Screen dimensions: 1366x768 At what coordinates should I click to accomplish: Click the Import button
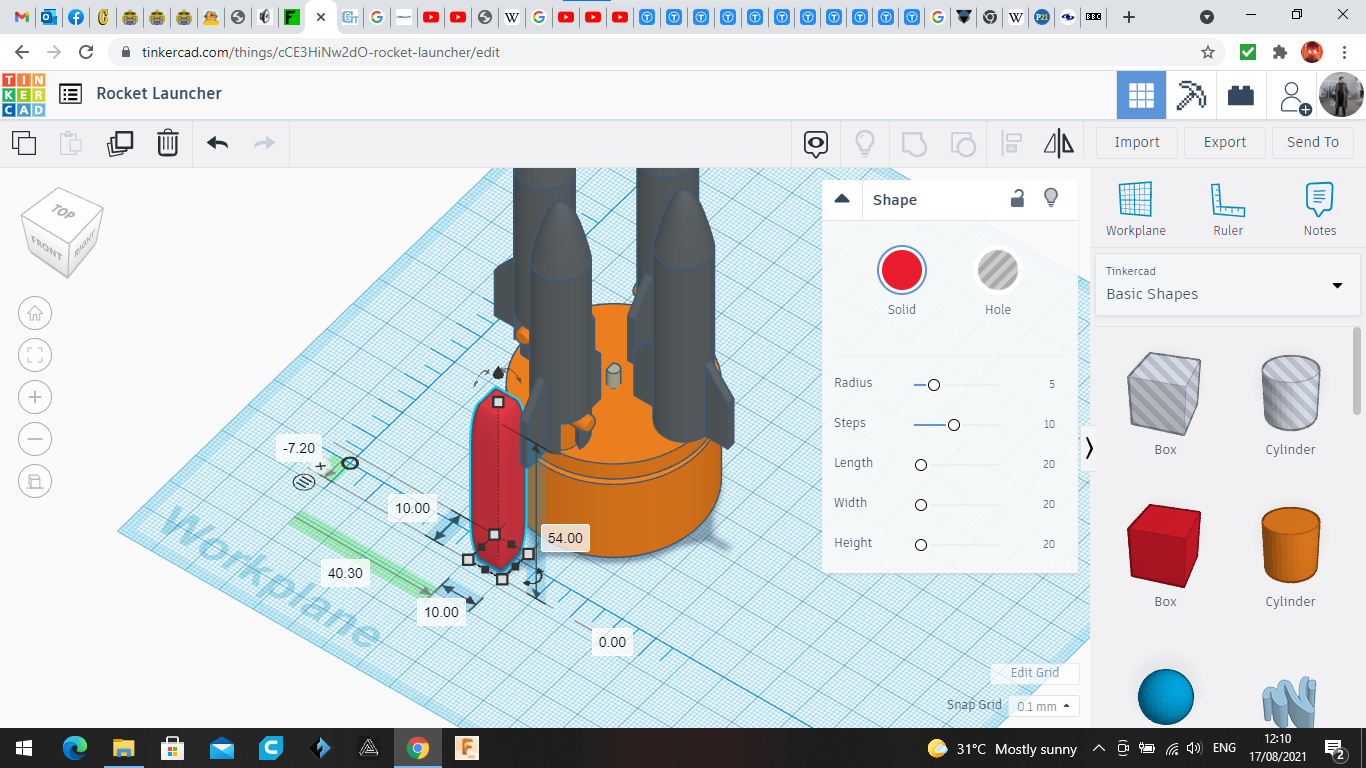[x=1136, y=142]
